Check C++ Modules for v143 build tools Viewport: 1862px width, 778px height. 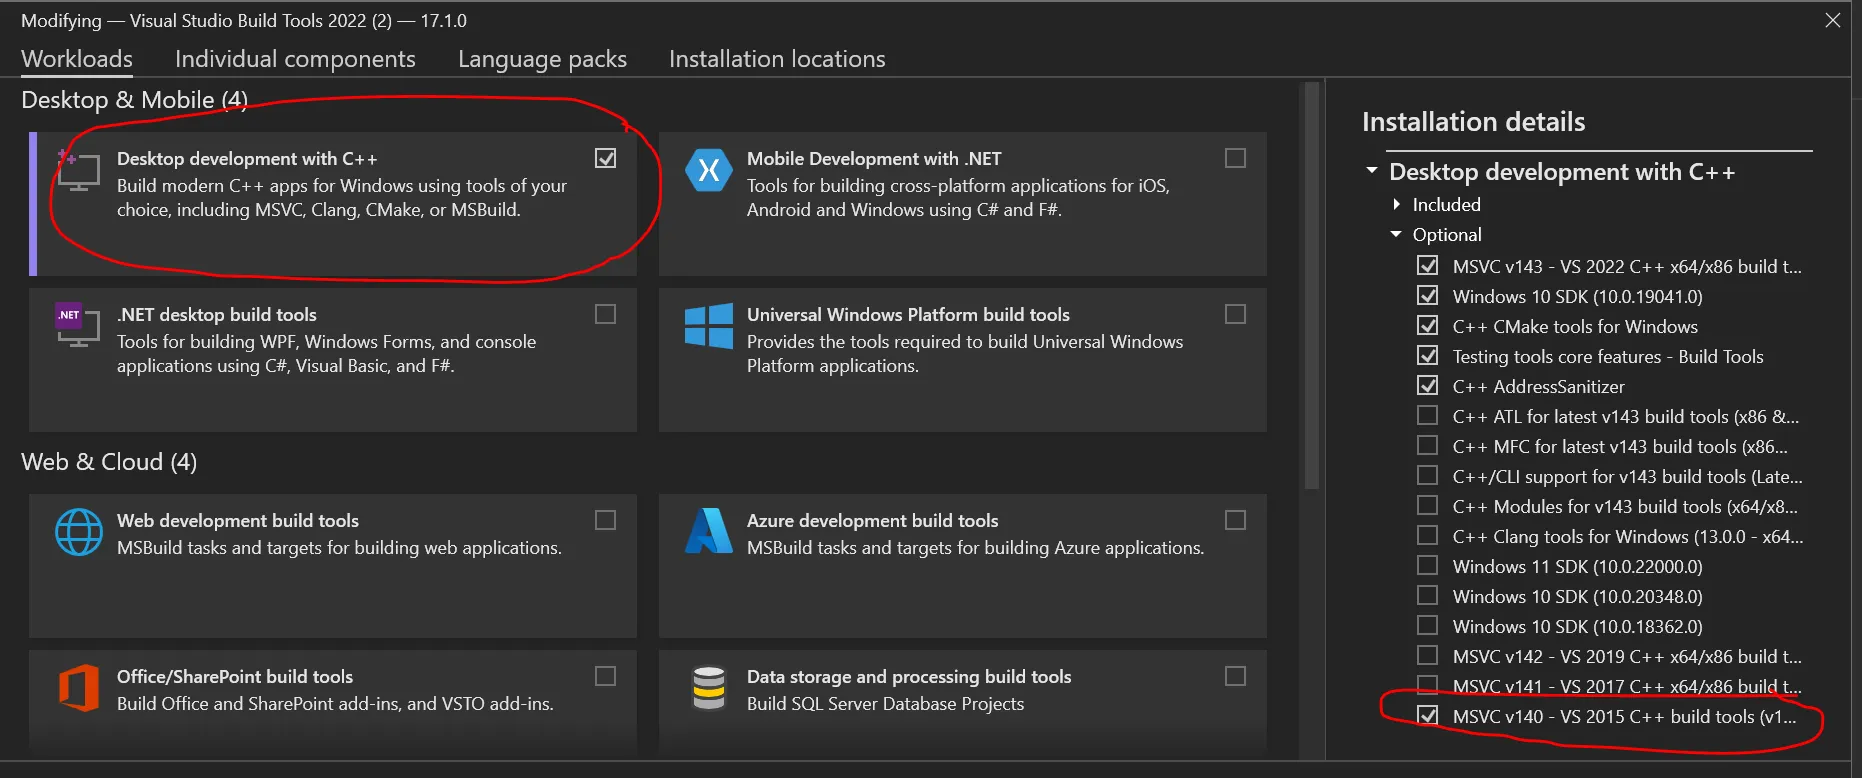pyautogui.click(x=1427, y=506)
